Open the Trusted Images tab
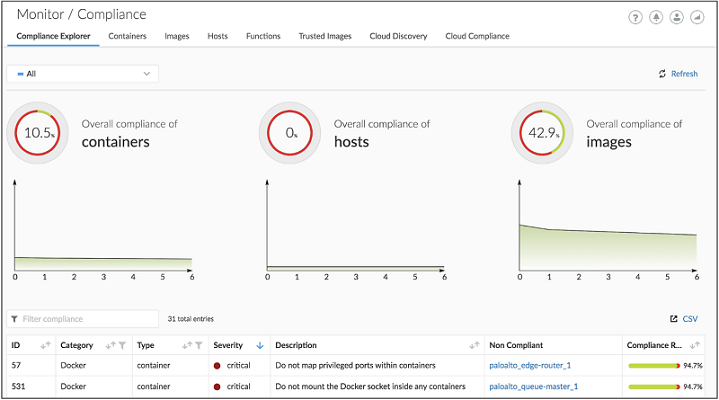The width and height of the screenshot is (719, 400). pos(325,36)
